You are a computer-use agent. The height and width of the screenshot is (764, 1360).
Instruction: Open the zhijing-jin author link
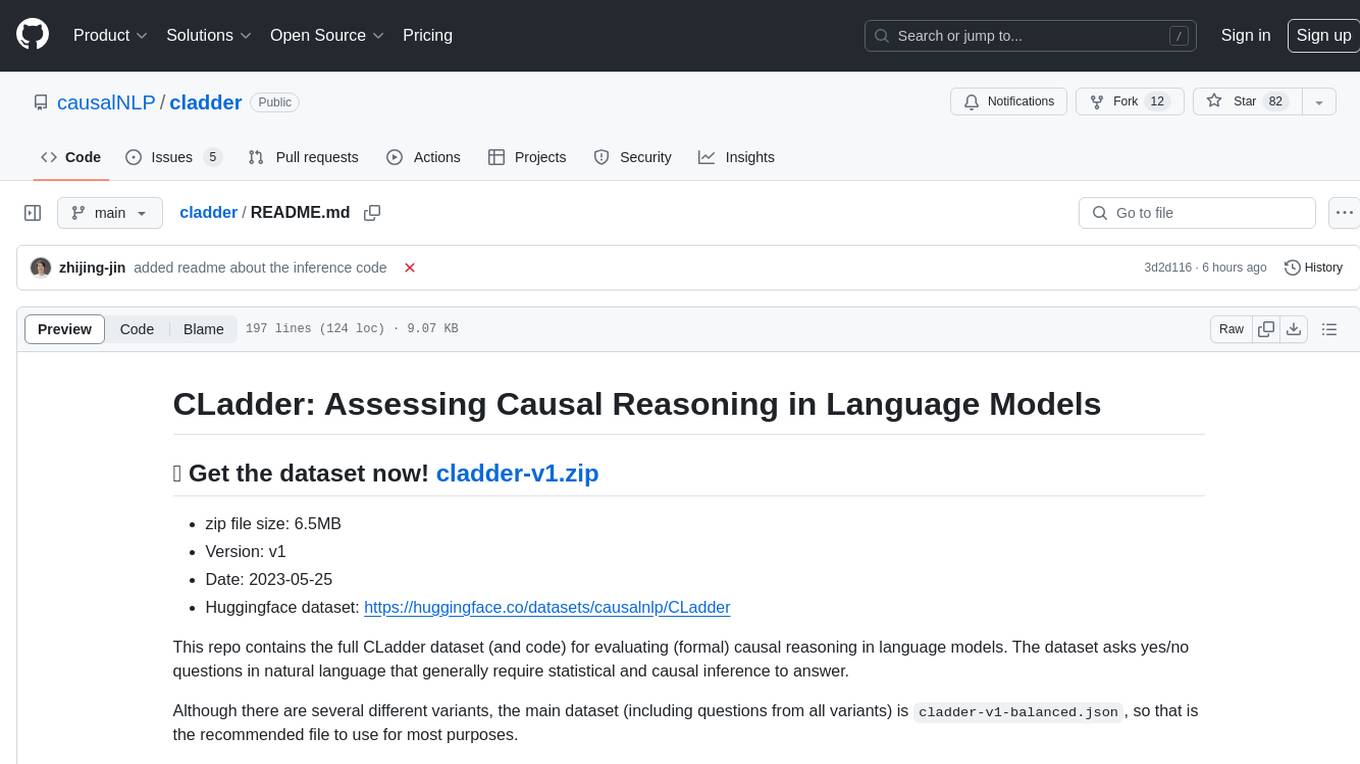point(92,268)
